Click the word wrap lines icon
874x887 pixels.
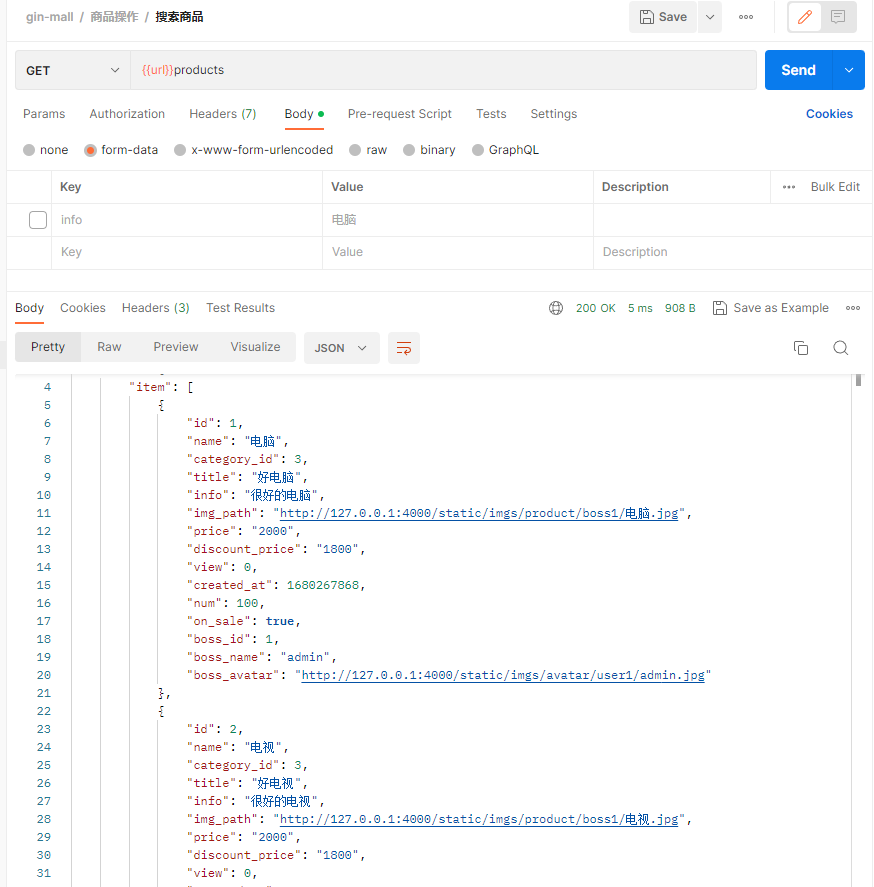pyautogui.click(x=404, y=348)
